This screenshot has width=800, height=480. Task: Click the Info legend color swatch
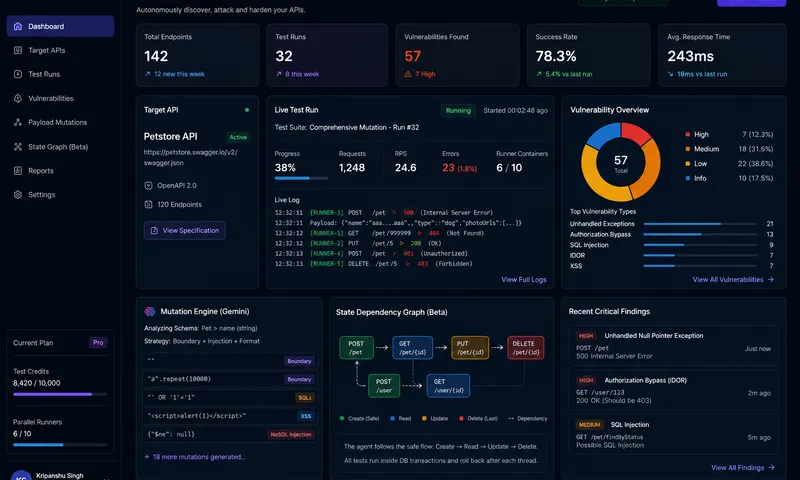(x=687, y=178)
